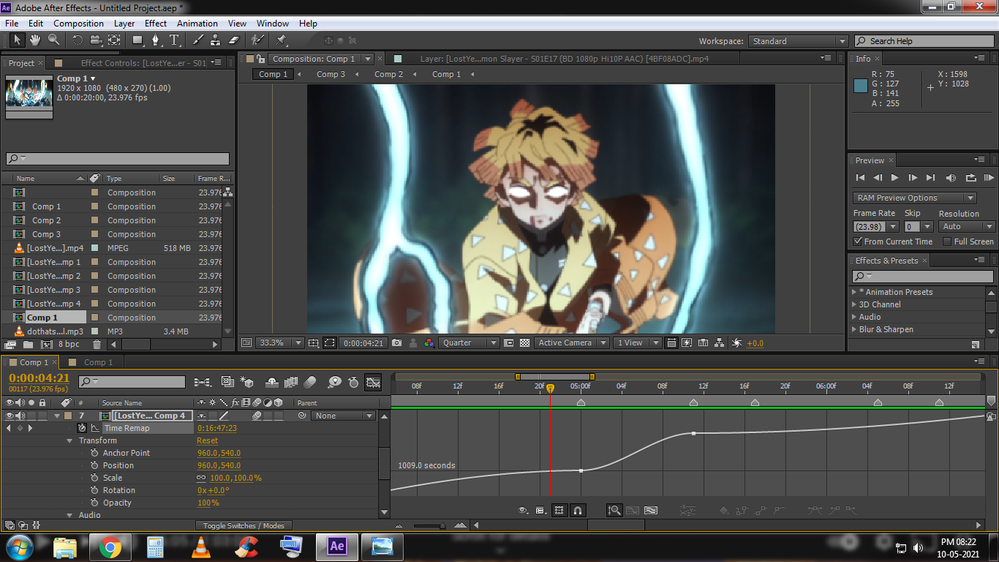This screenshot has width=999, height=562.
Task: Toggle Position stopwatch
Action: click(94, 466)
